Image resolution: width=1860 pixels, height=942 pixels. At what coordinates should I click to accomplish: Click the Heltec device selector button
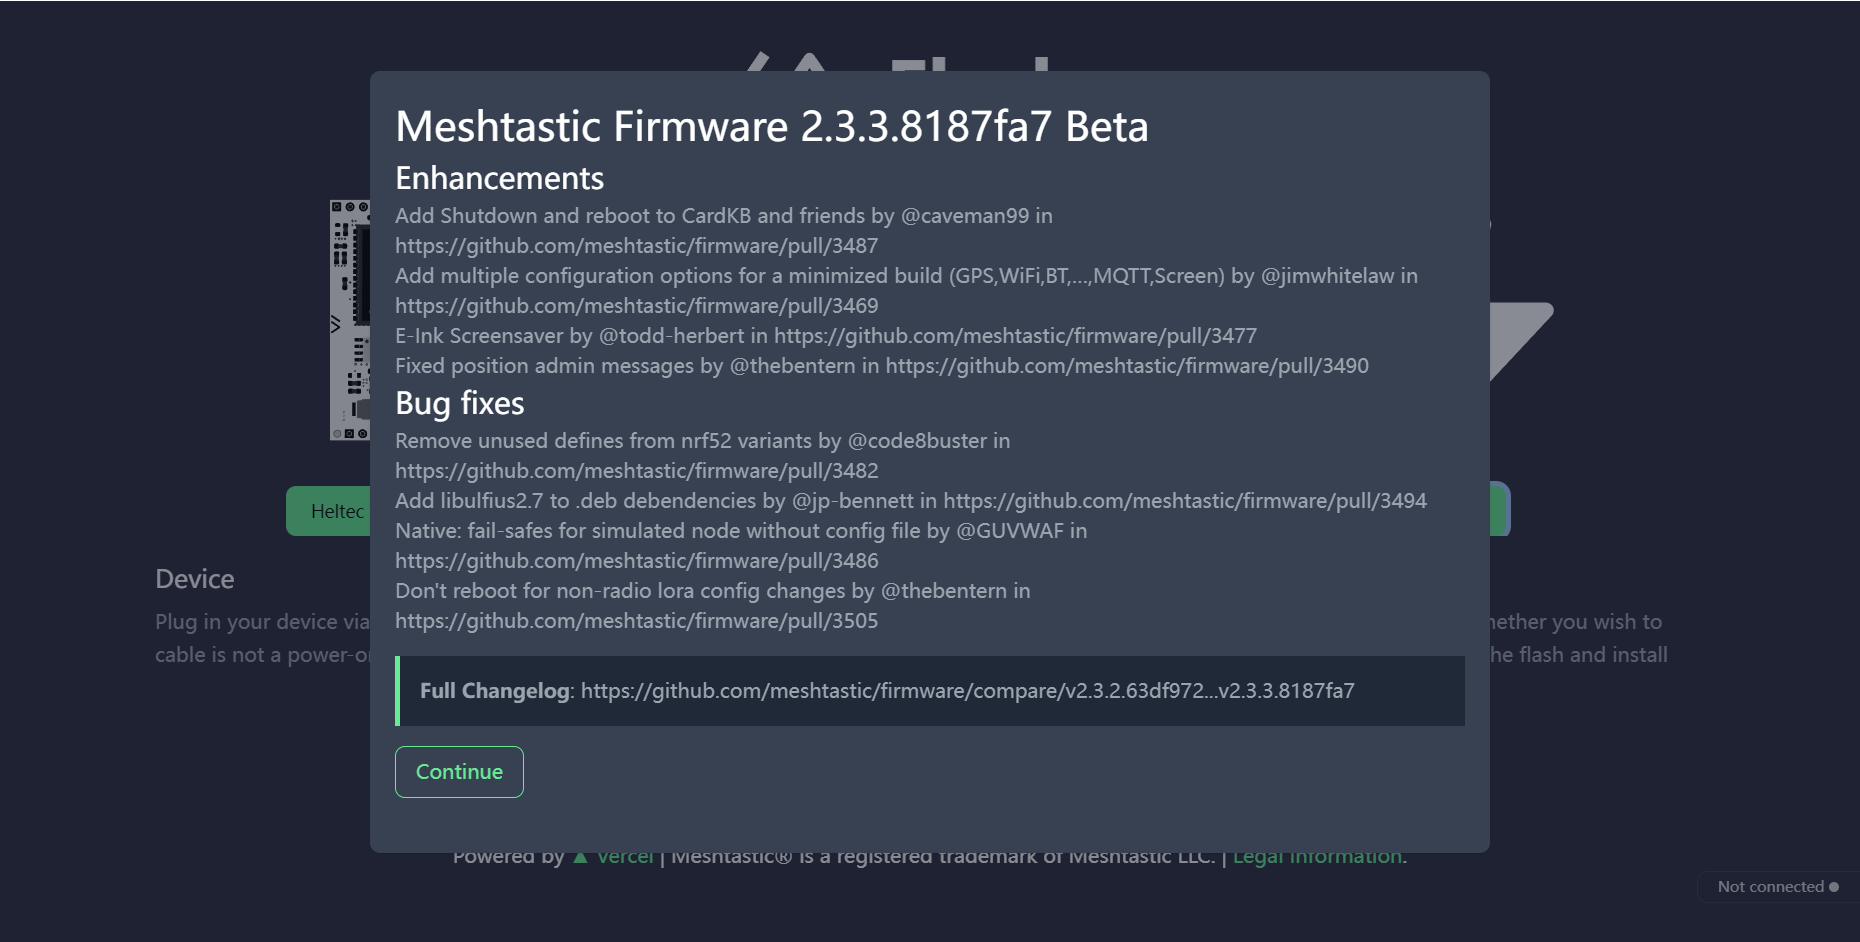[x=329, y=511]
